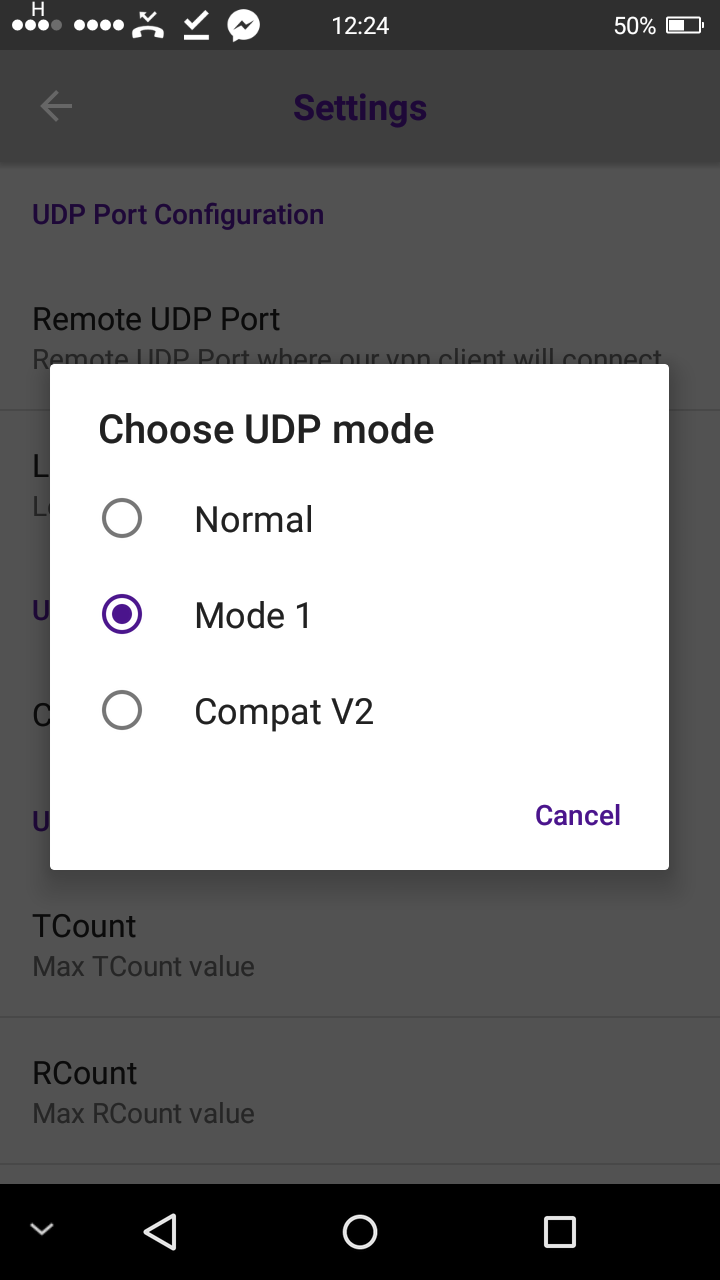720x1280 pixels.
Task: Tap the Normal option label text
Action: tap(254, 520)
